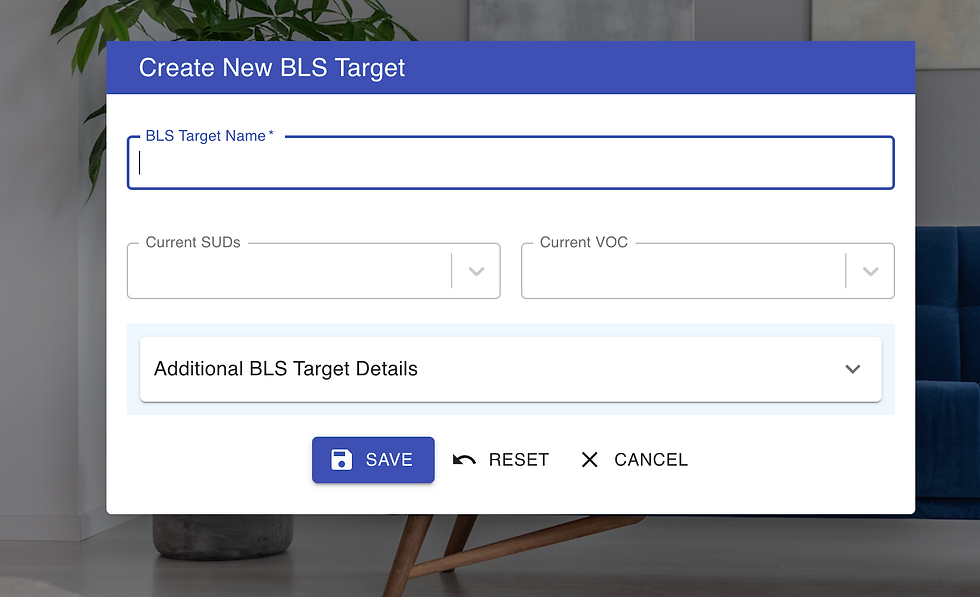Screen dimensions: 980x597
Task: Click the Current SUDs field label
Action: (x=193, y=242)
